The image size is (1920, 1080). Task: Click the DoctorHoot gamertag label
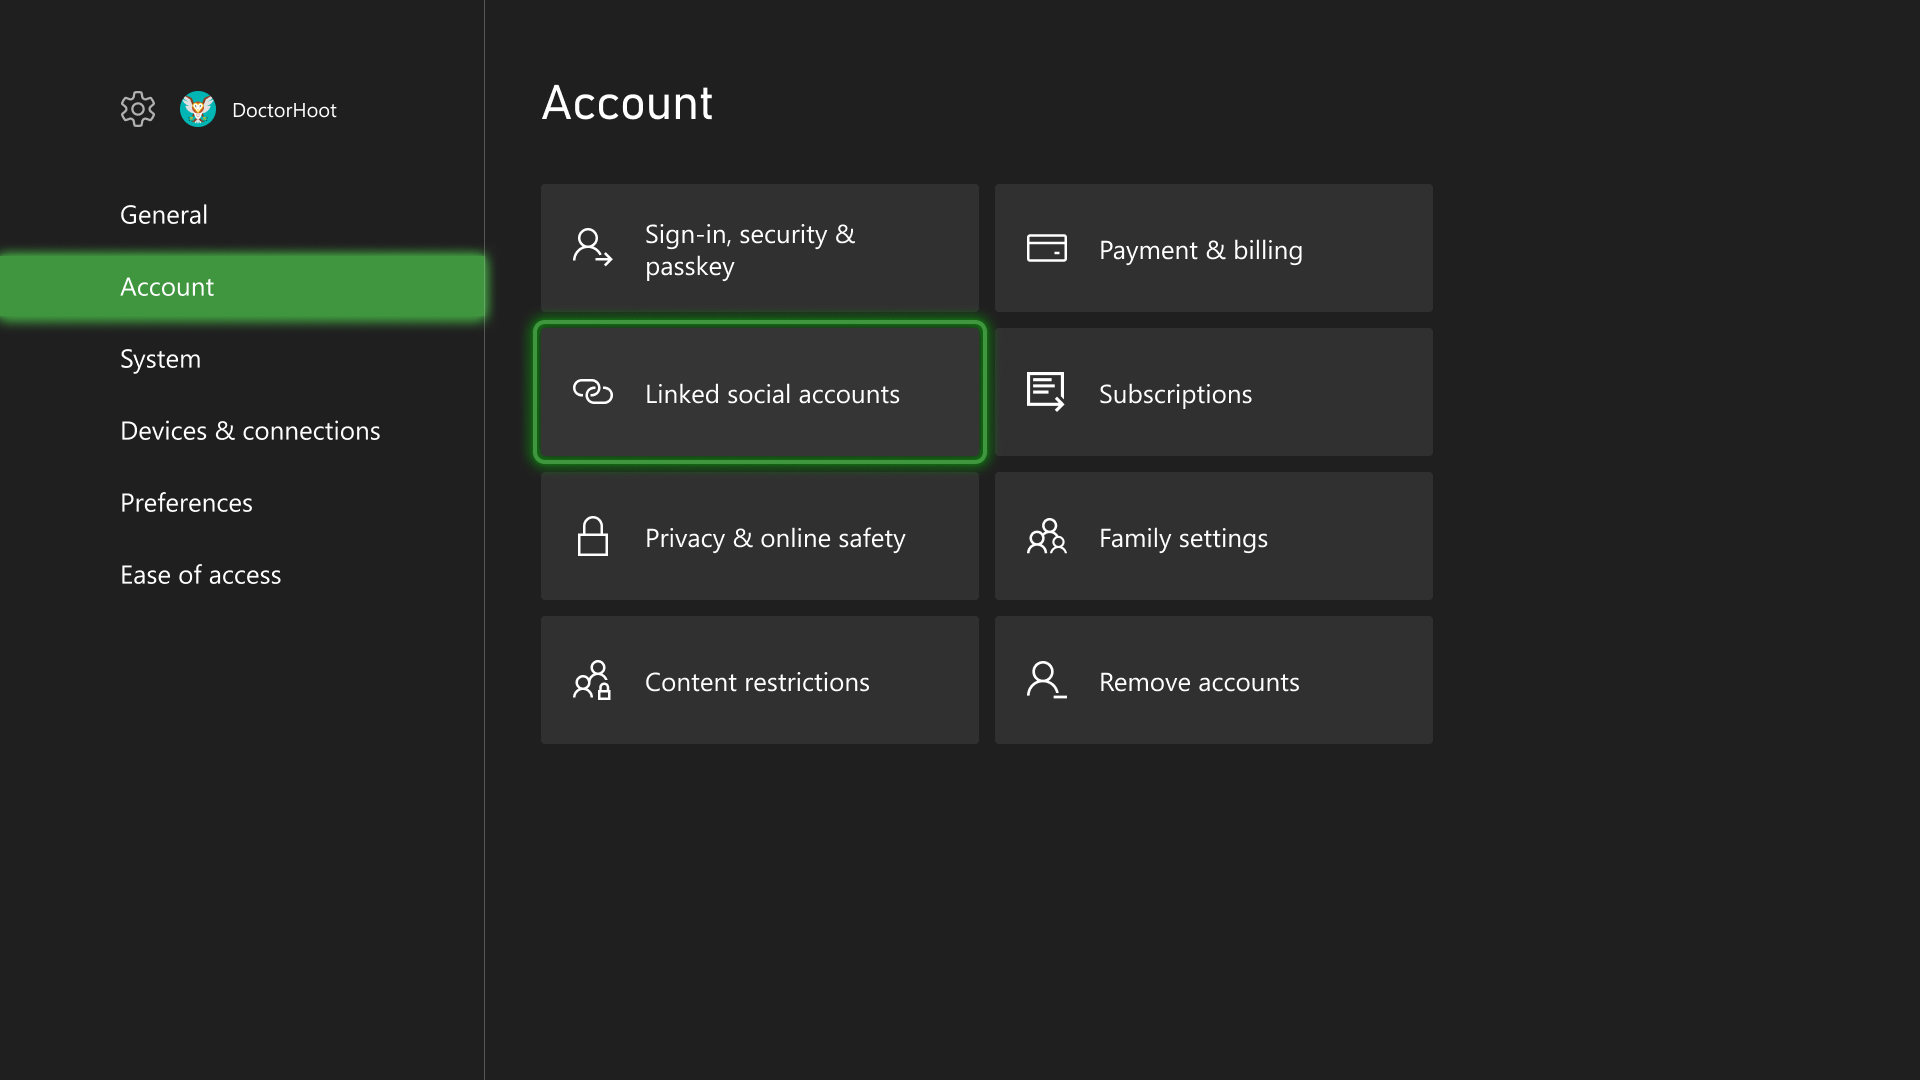point(284,110)
